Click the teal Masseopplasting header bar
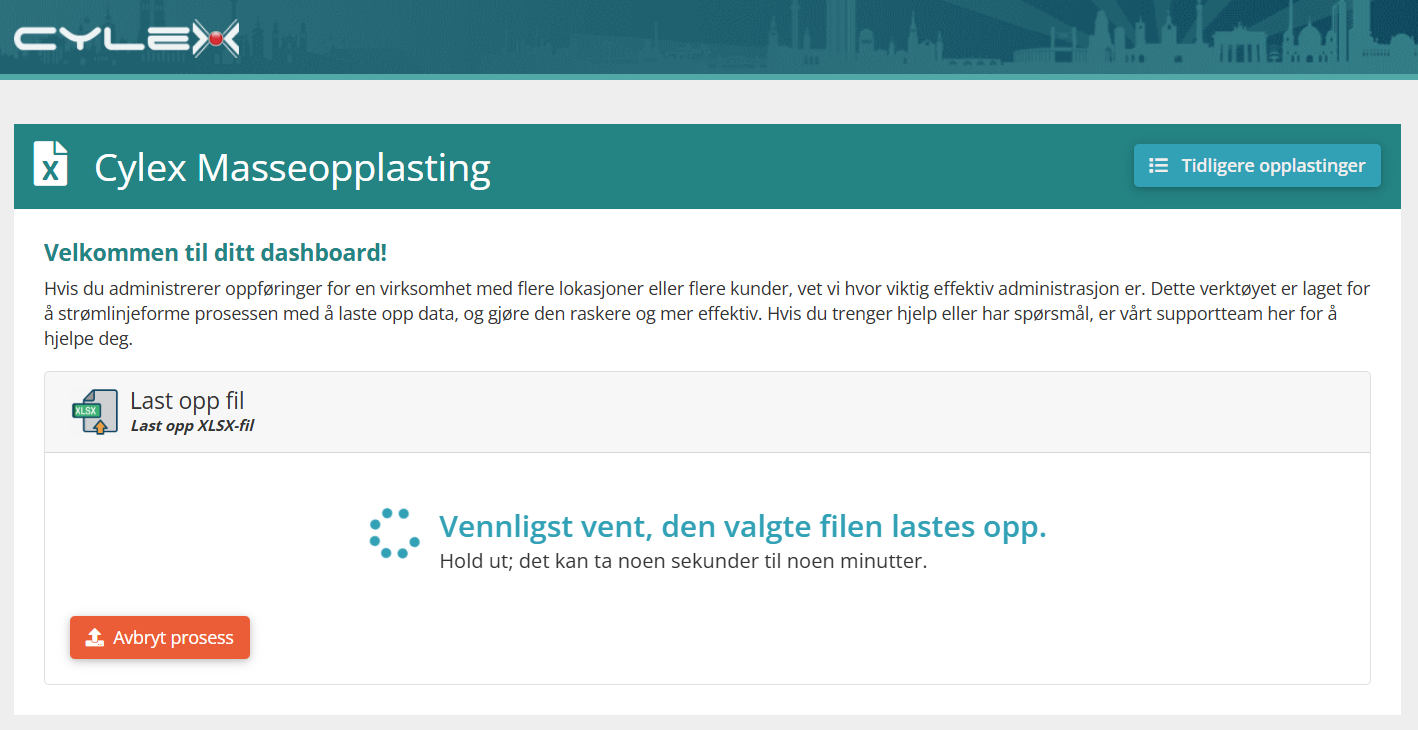This screenshot has height=730, width=1418. pos(707,166)
